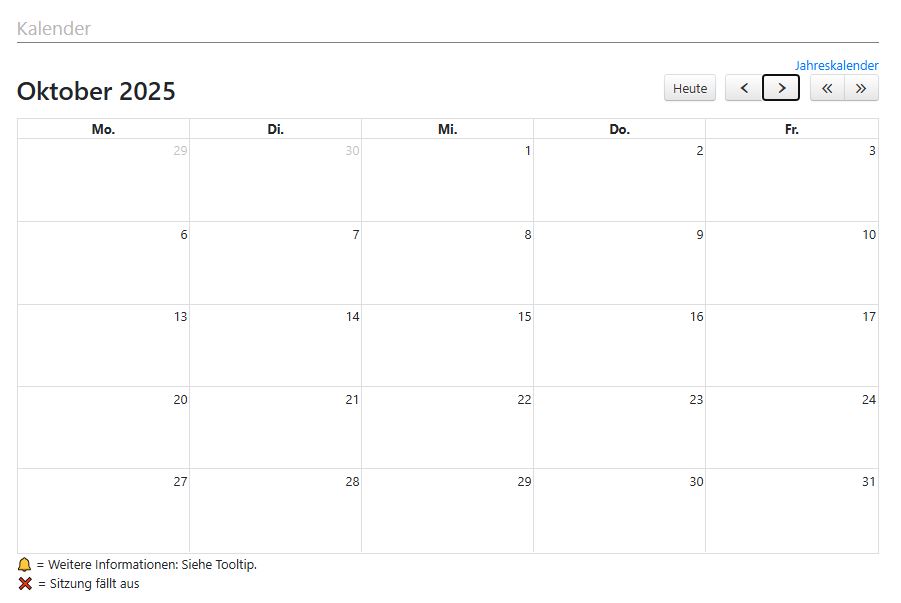This screenshot has width=901, height=603.
Task: Click the day 23 cell under Thursday
Action: (x=619, y=427)
